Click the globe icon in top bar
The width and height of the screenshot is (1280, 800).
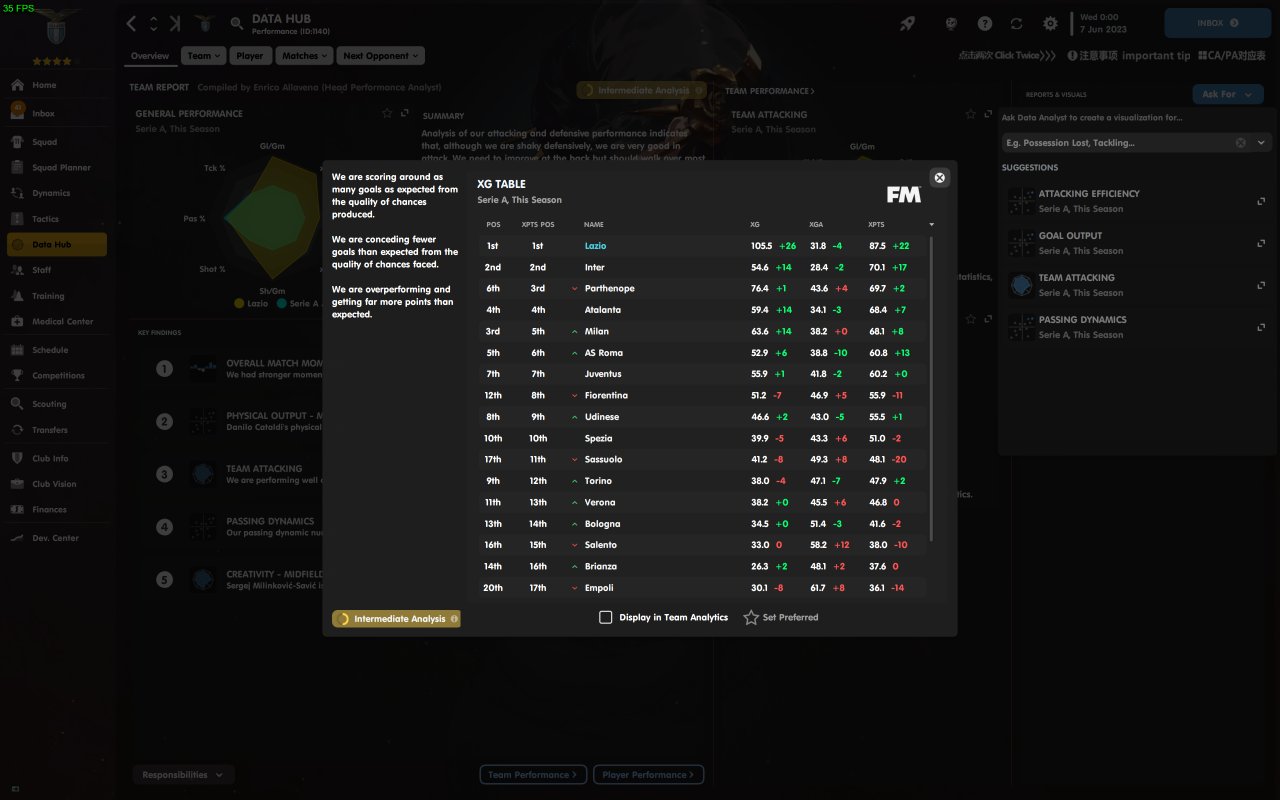click(x=952, y=23)
